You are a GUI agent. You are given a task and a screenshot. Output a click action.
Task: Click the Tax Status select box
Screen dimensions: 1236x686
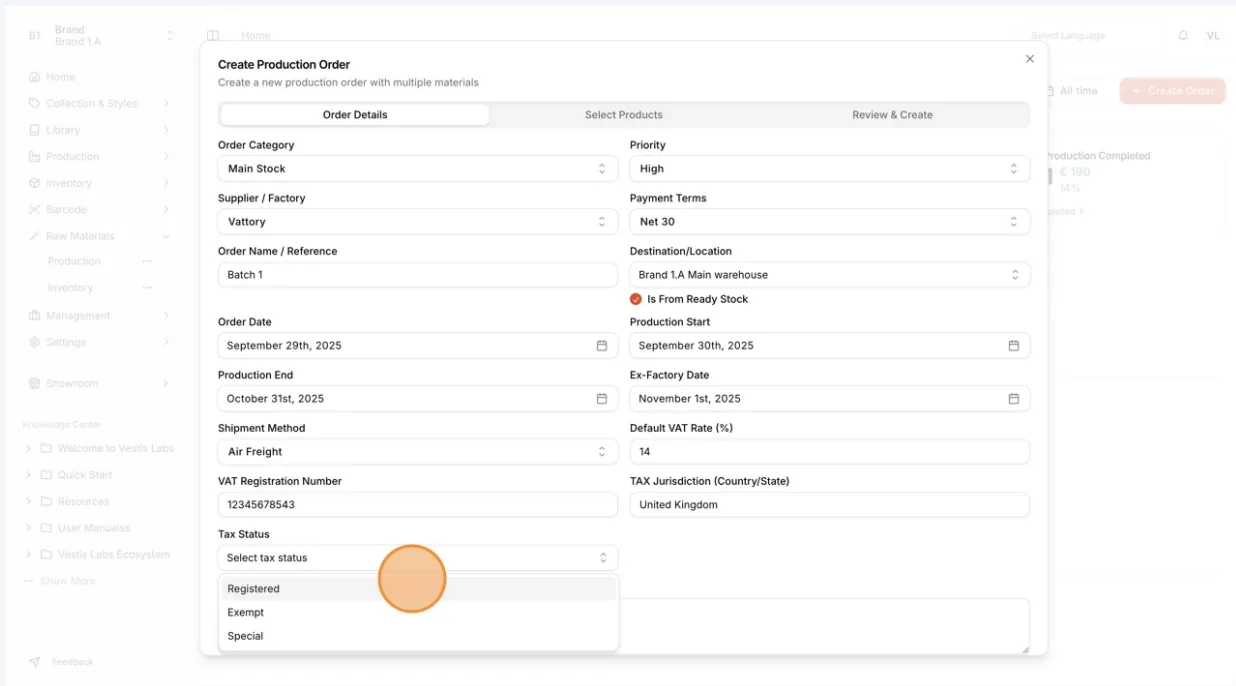click(x=418, y=558)
